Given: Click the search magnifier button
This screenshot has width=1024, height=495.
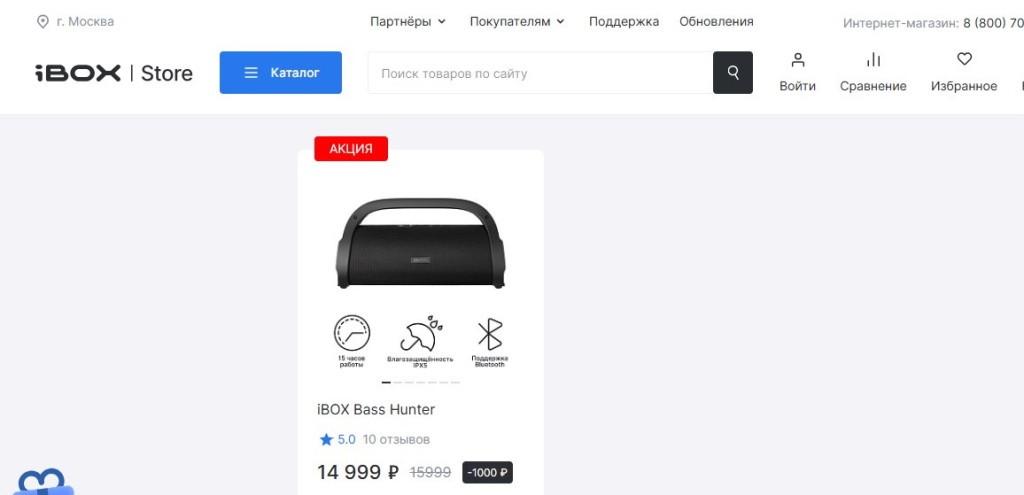Looking at the screenshot, I should click(733, 72).
